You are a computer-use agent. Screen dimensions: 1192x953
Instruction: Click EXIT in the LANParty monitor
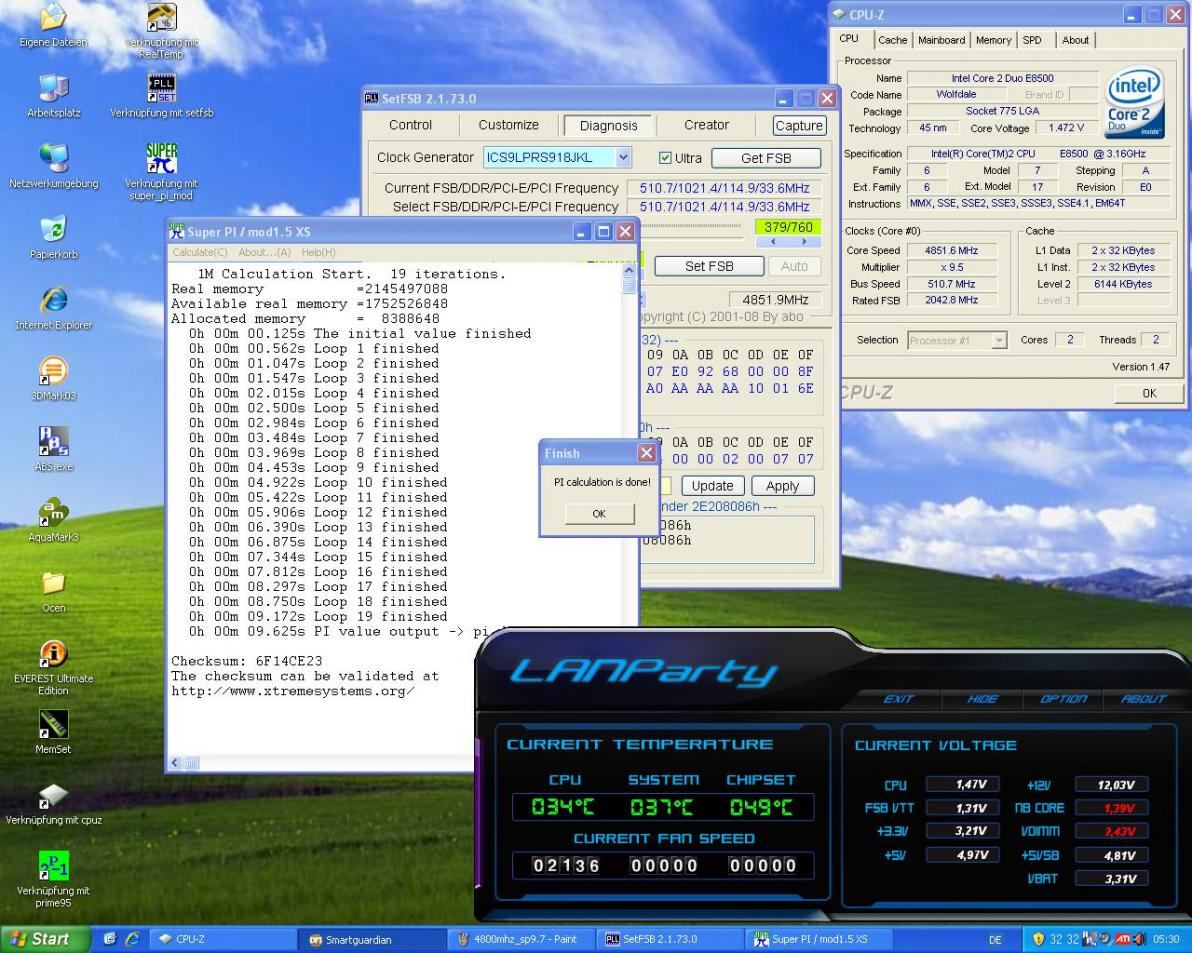click(898, 698)
